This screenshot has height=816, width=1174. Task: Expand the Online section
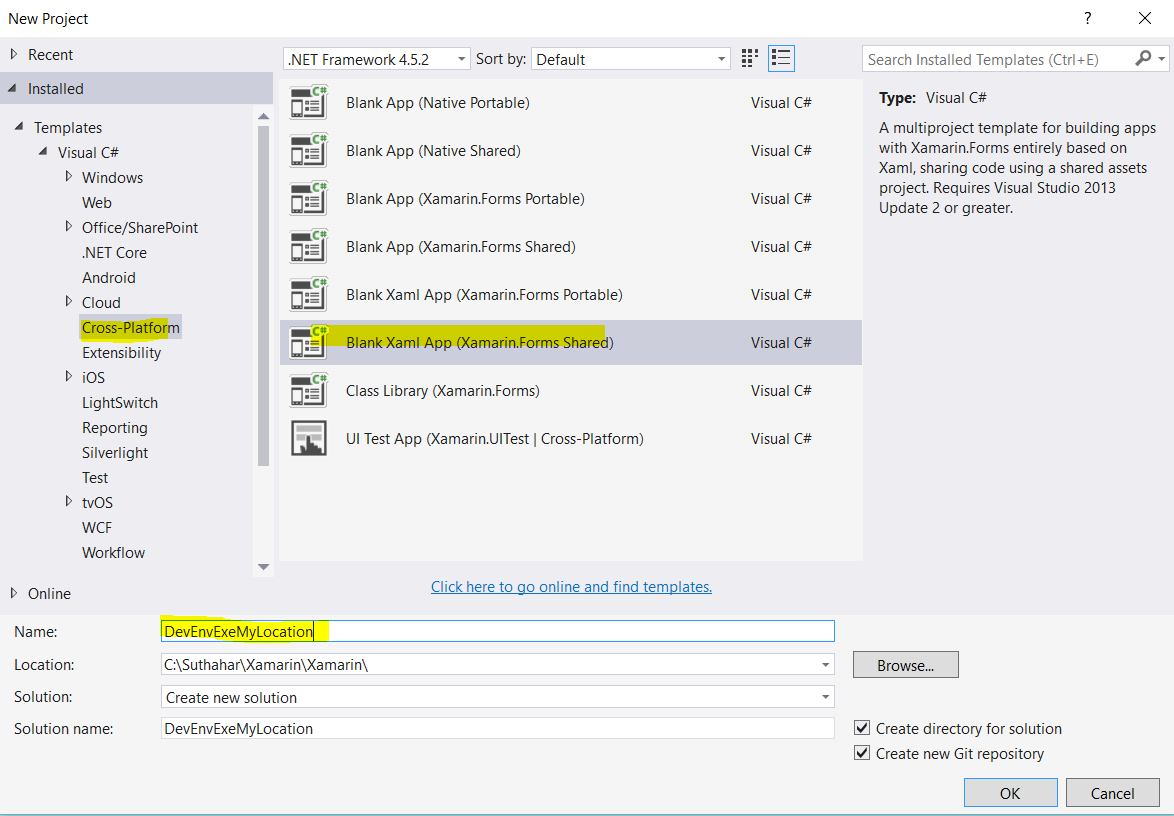(x=13, y=593)
